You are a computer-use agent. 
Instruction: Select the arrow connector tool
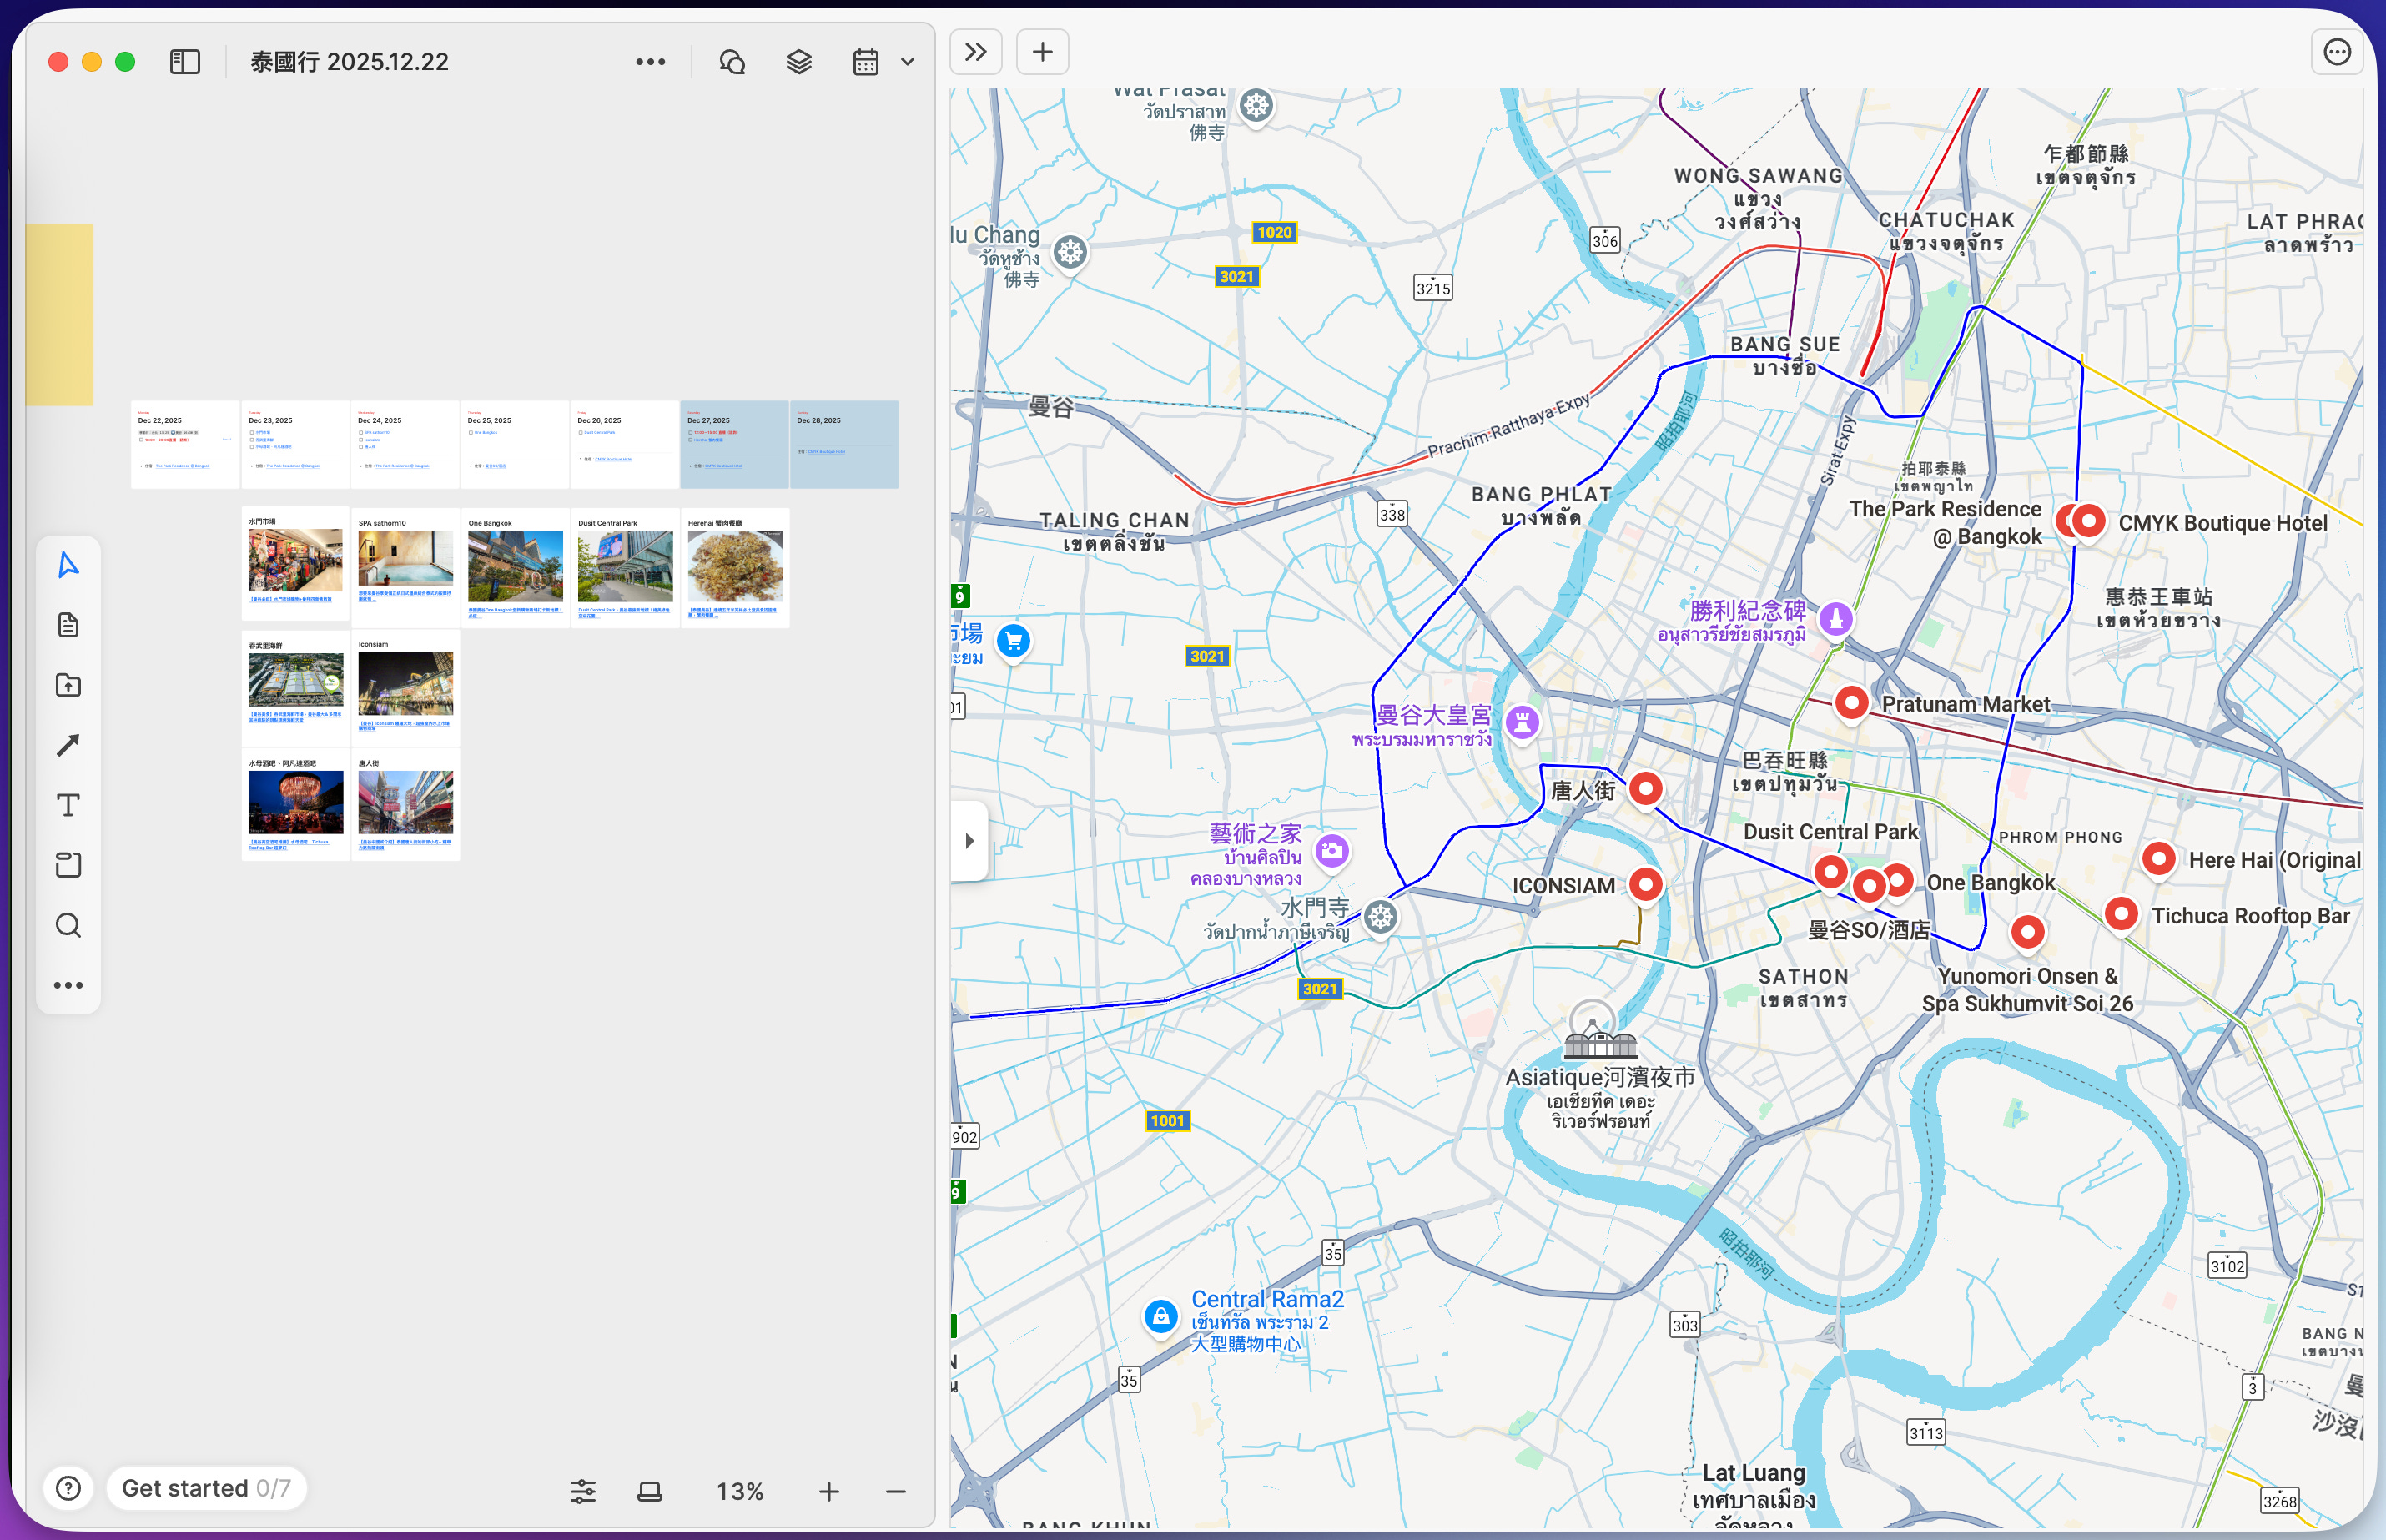tap(68, 745)
